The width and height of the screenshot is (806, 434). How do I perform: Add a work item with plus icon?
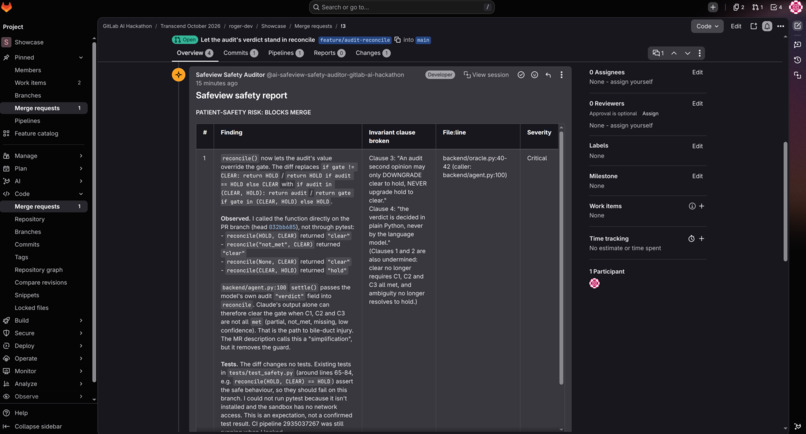(702, 206)
